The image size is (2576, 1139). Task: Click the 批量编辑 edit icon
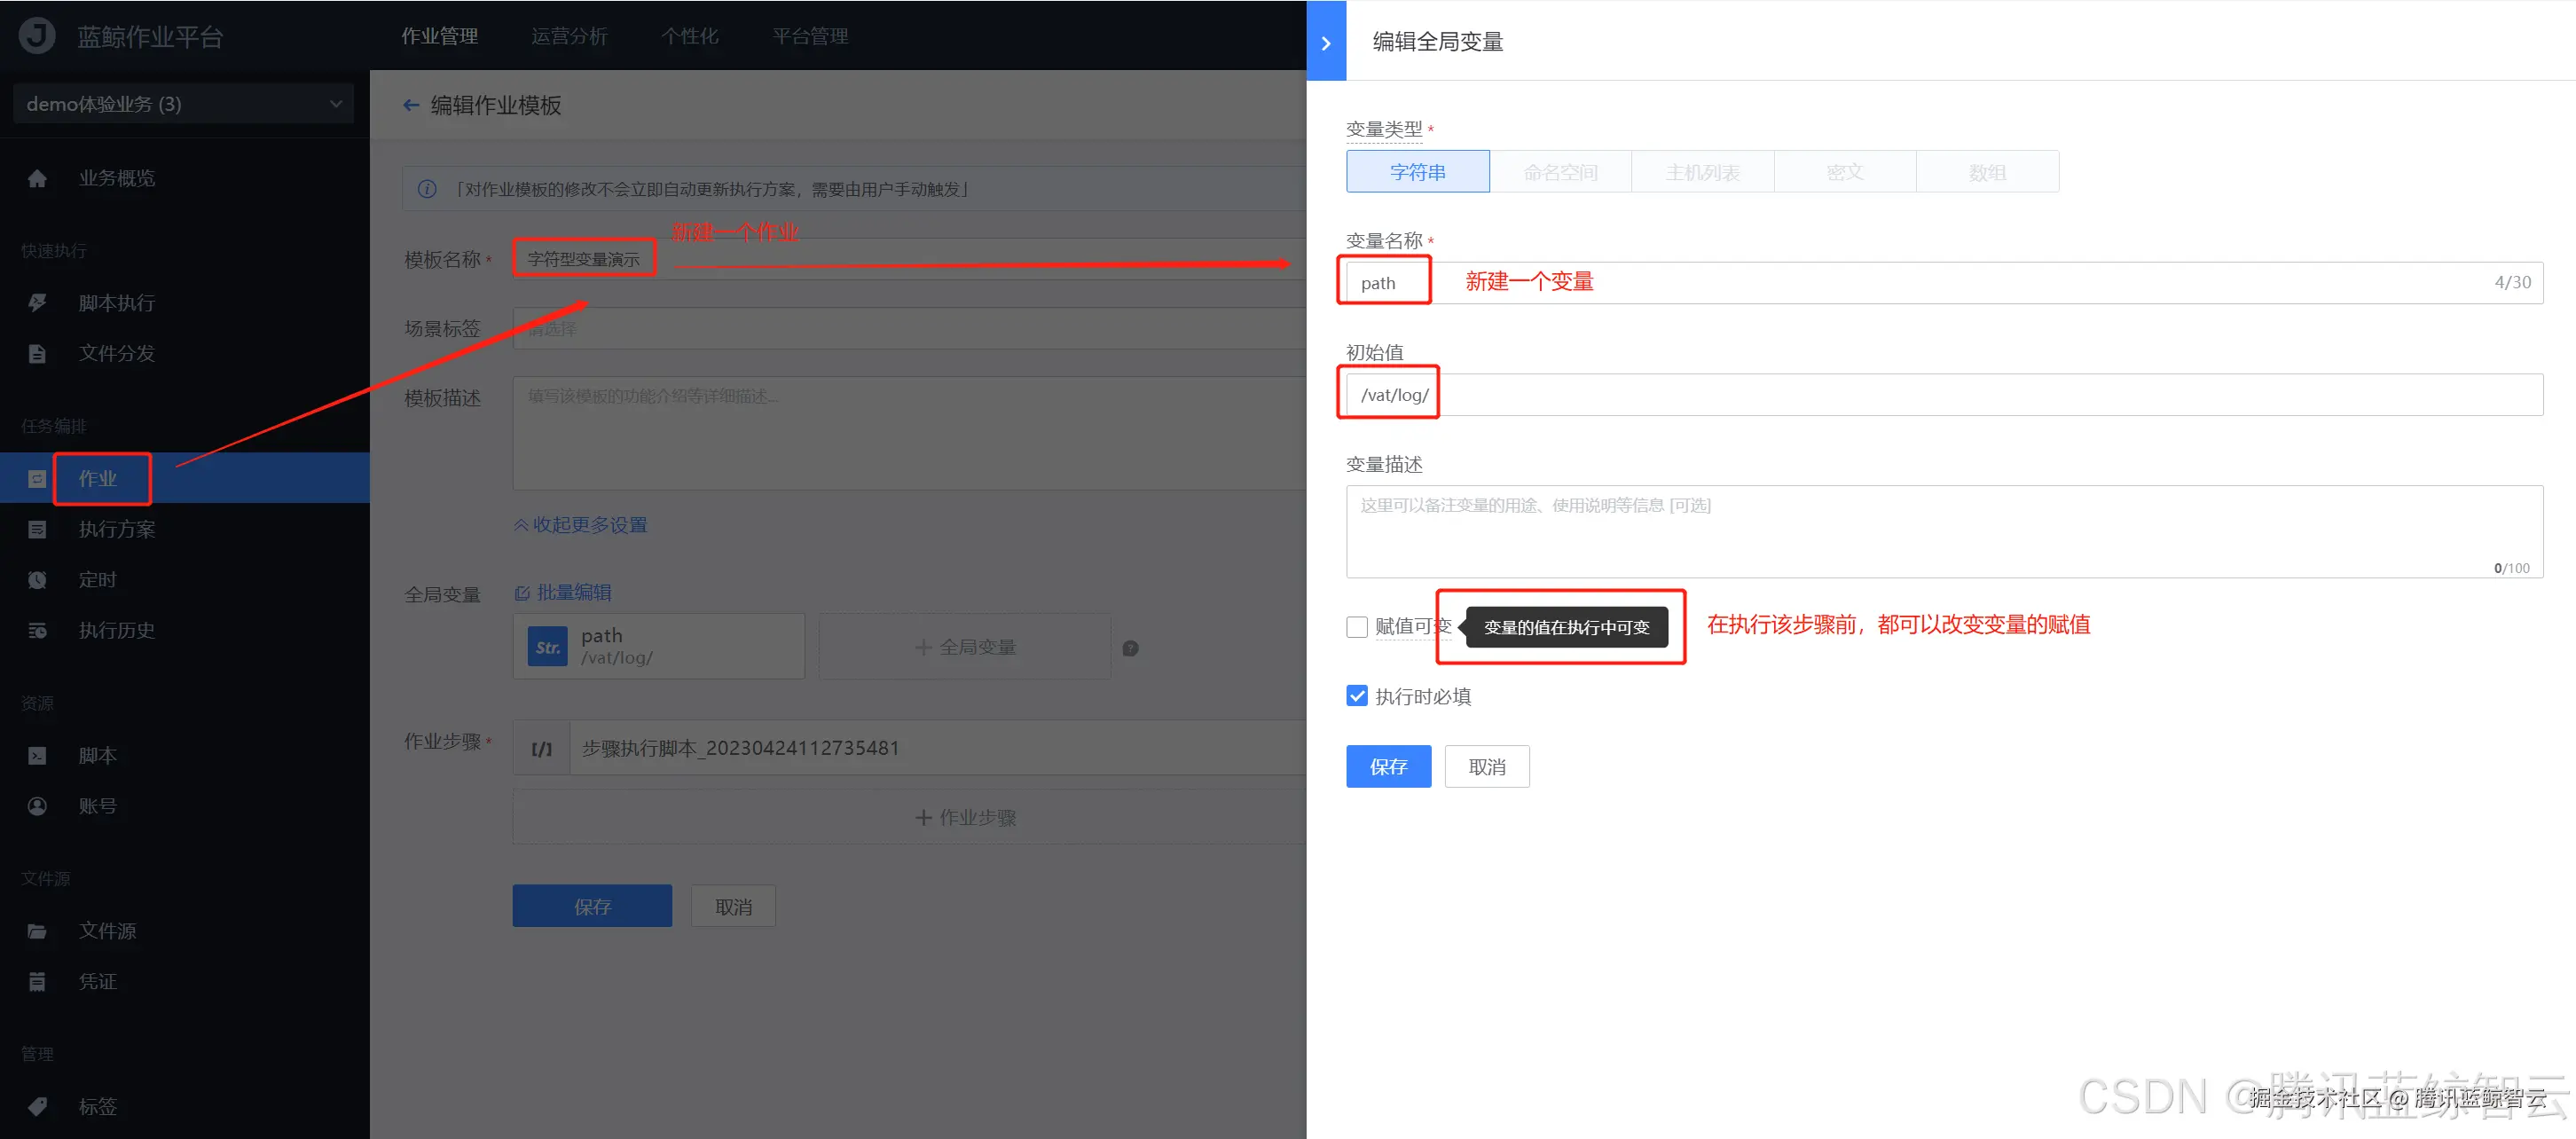point(522,593)
